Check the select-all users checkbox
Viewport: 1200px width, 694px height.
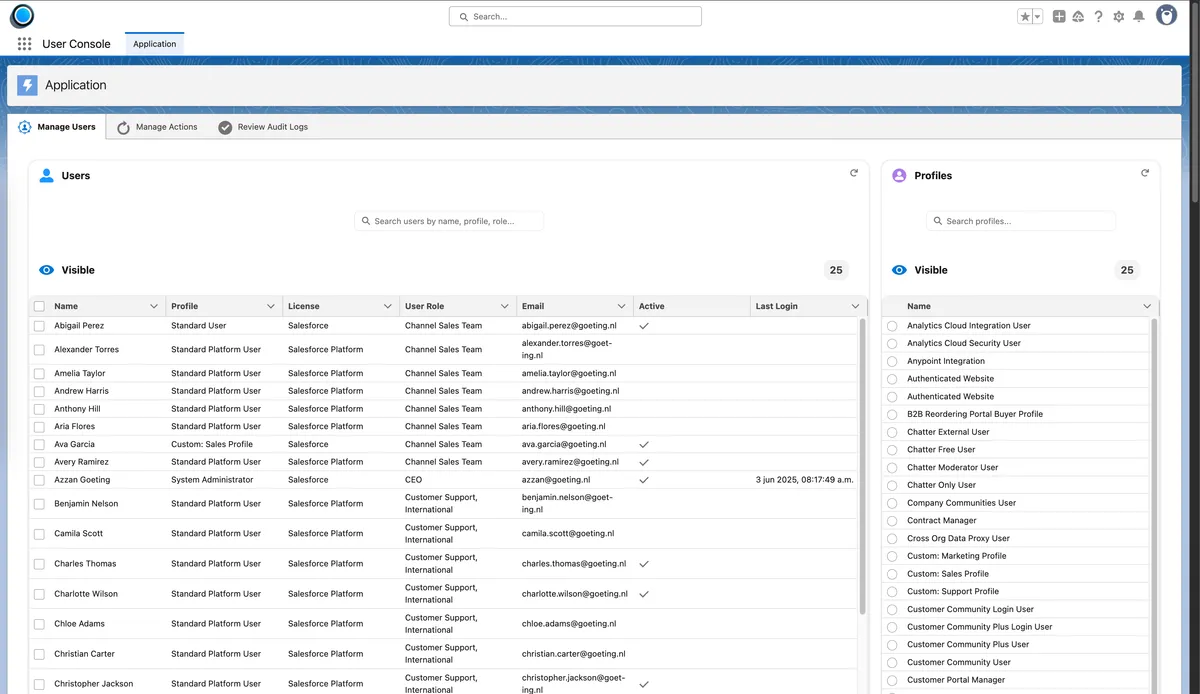point(39,306)
